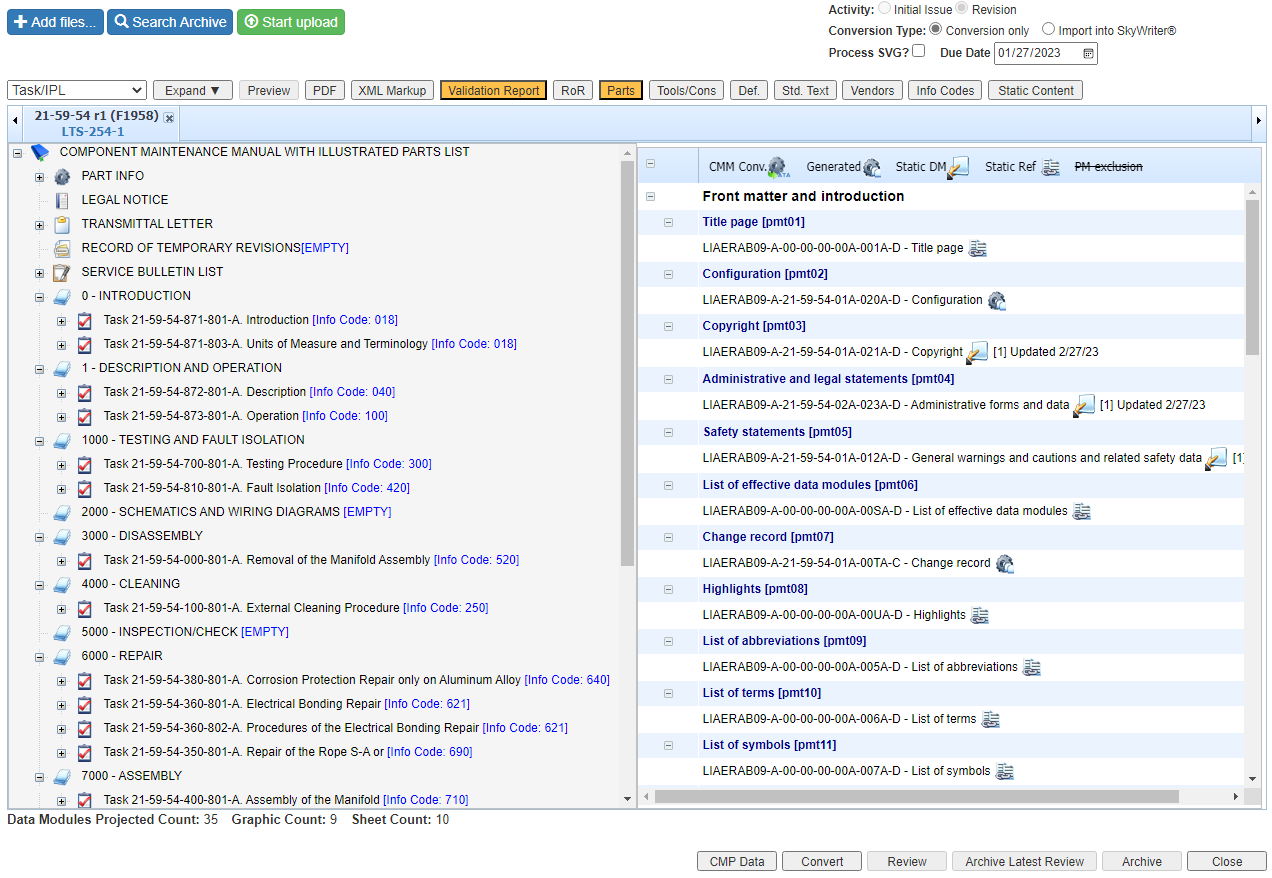1272x878 pixels.
Task: Click the tab strip left scroll arrow
Action: click(15, 121)
